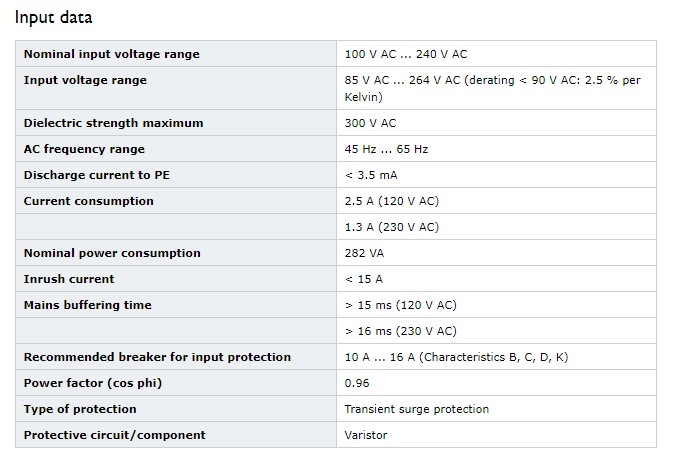Select the Dielectric strength maximum label
673x465 pixels.
click(x=113, y=123)
